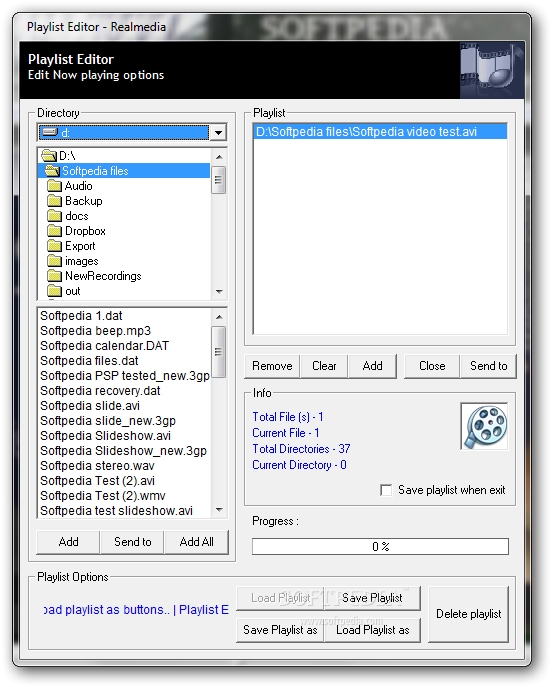Click the drive icon in the d: combo box
The image size is (552, 687).
(x=50, y=132)
